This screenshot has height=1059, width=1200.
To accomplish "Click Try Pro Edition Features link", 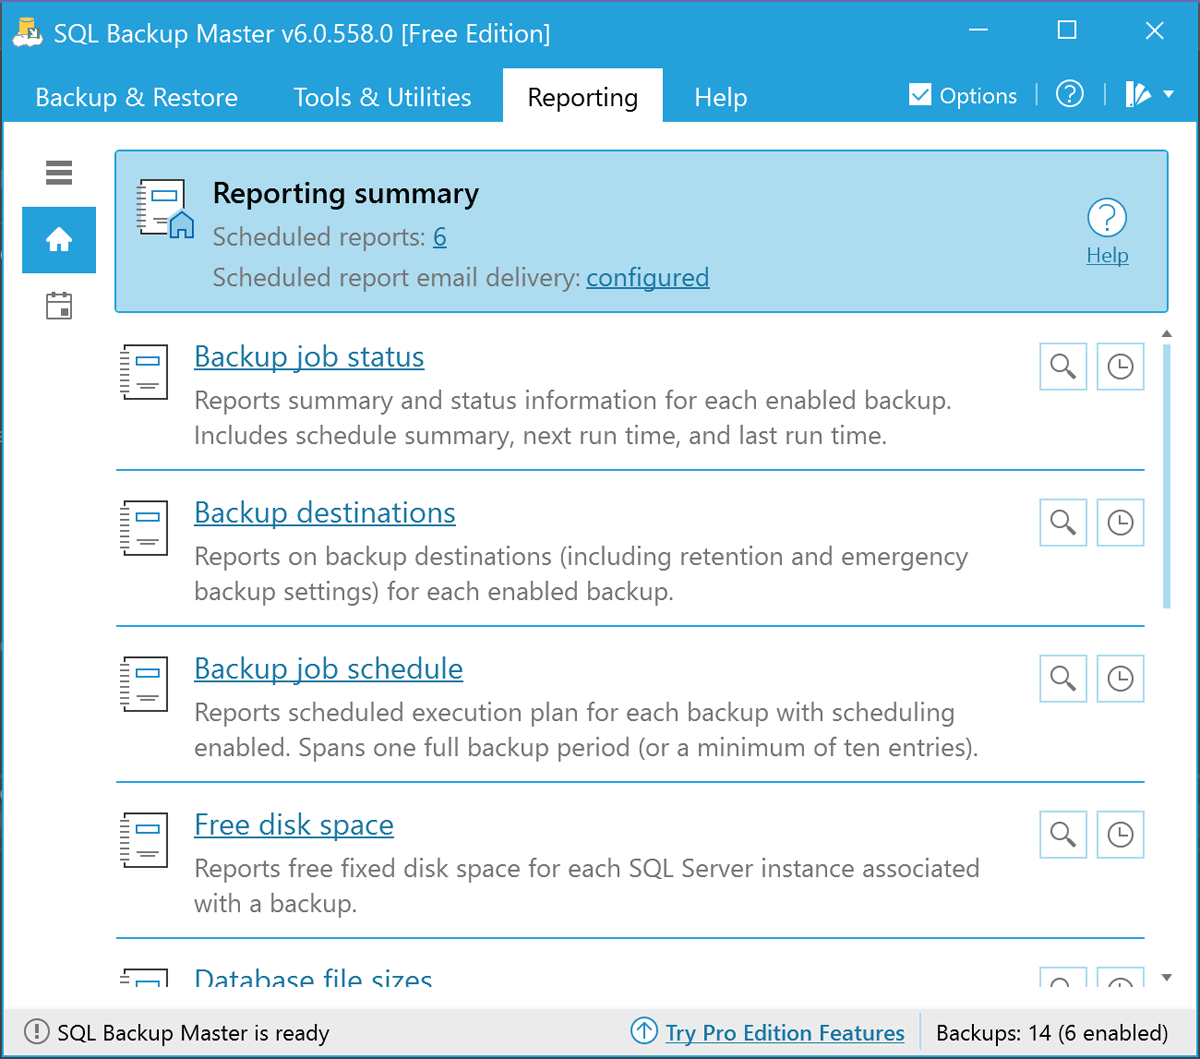I will tap(784, 1033).
